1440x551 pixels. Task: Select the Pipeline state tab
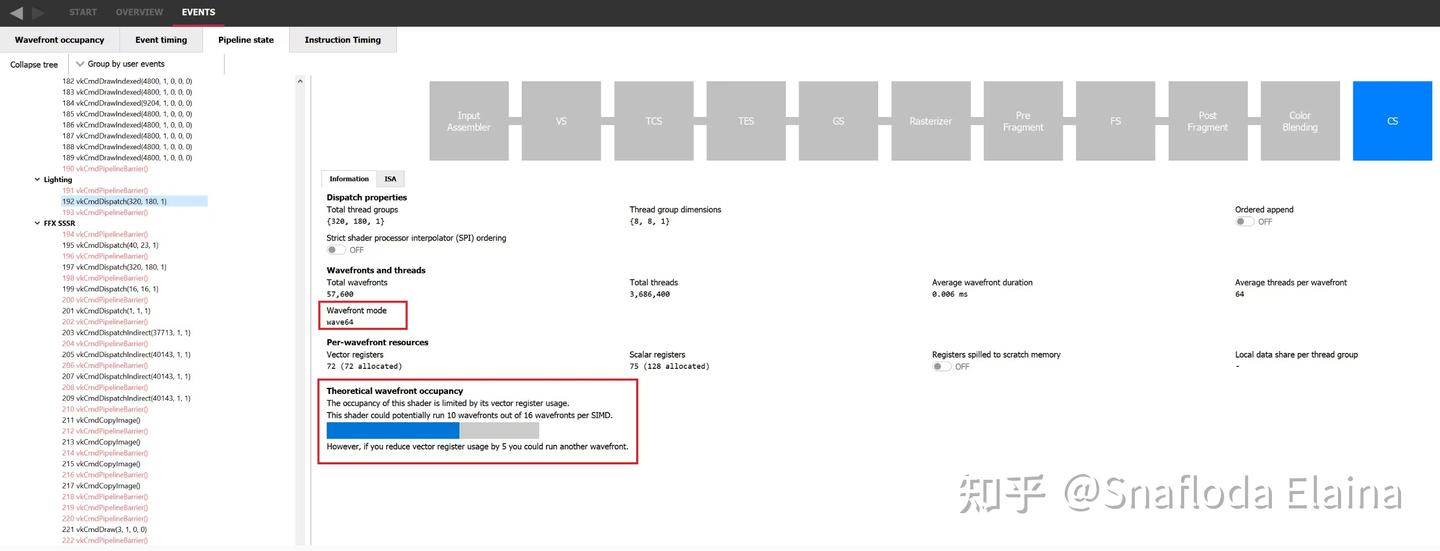[246, 40]
